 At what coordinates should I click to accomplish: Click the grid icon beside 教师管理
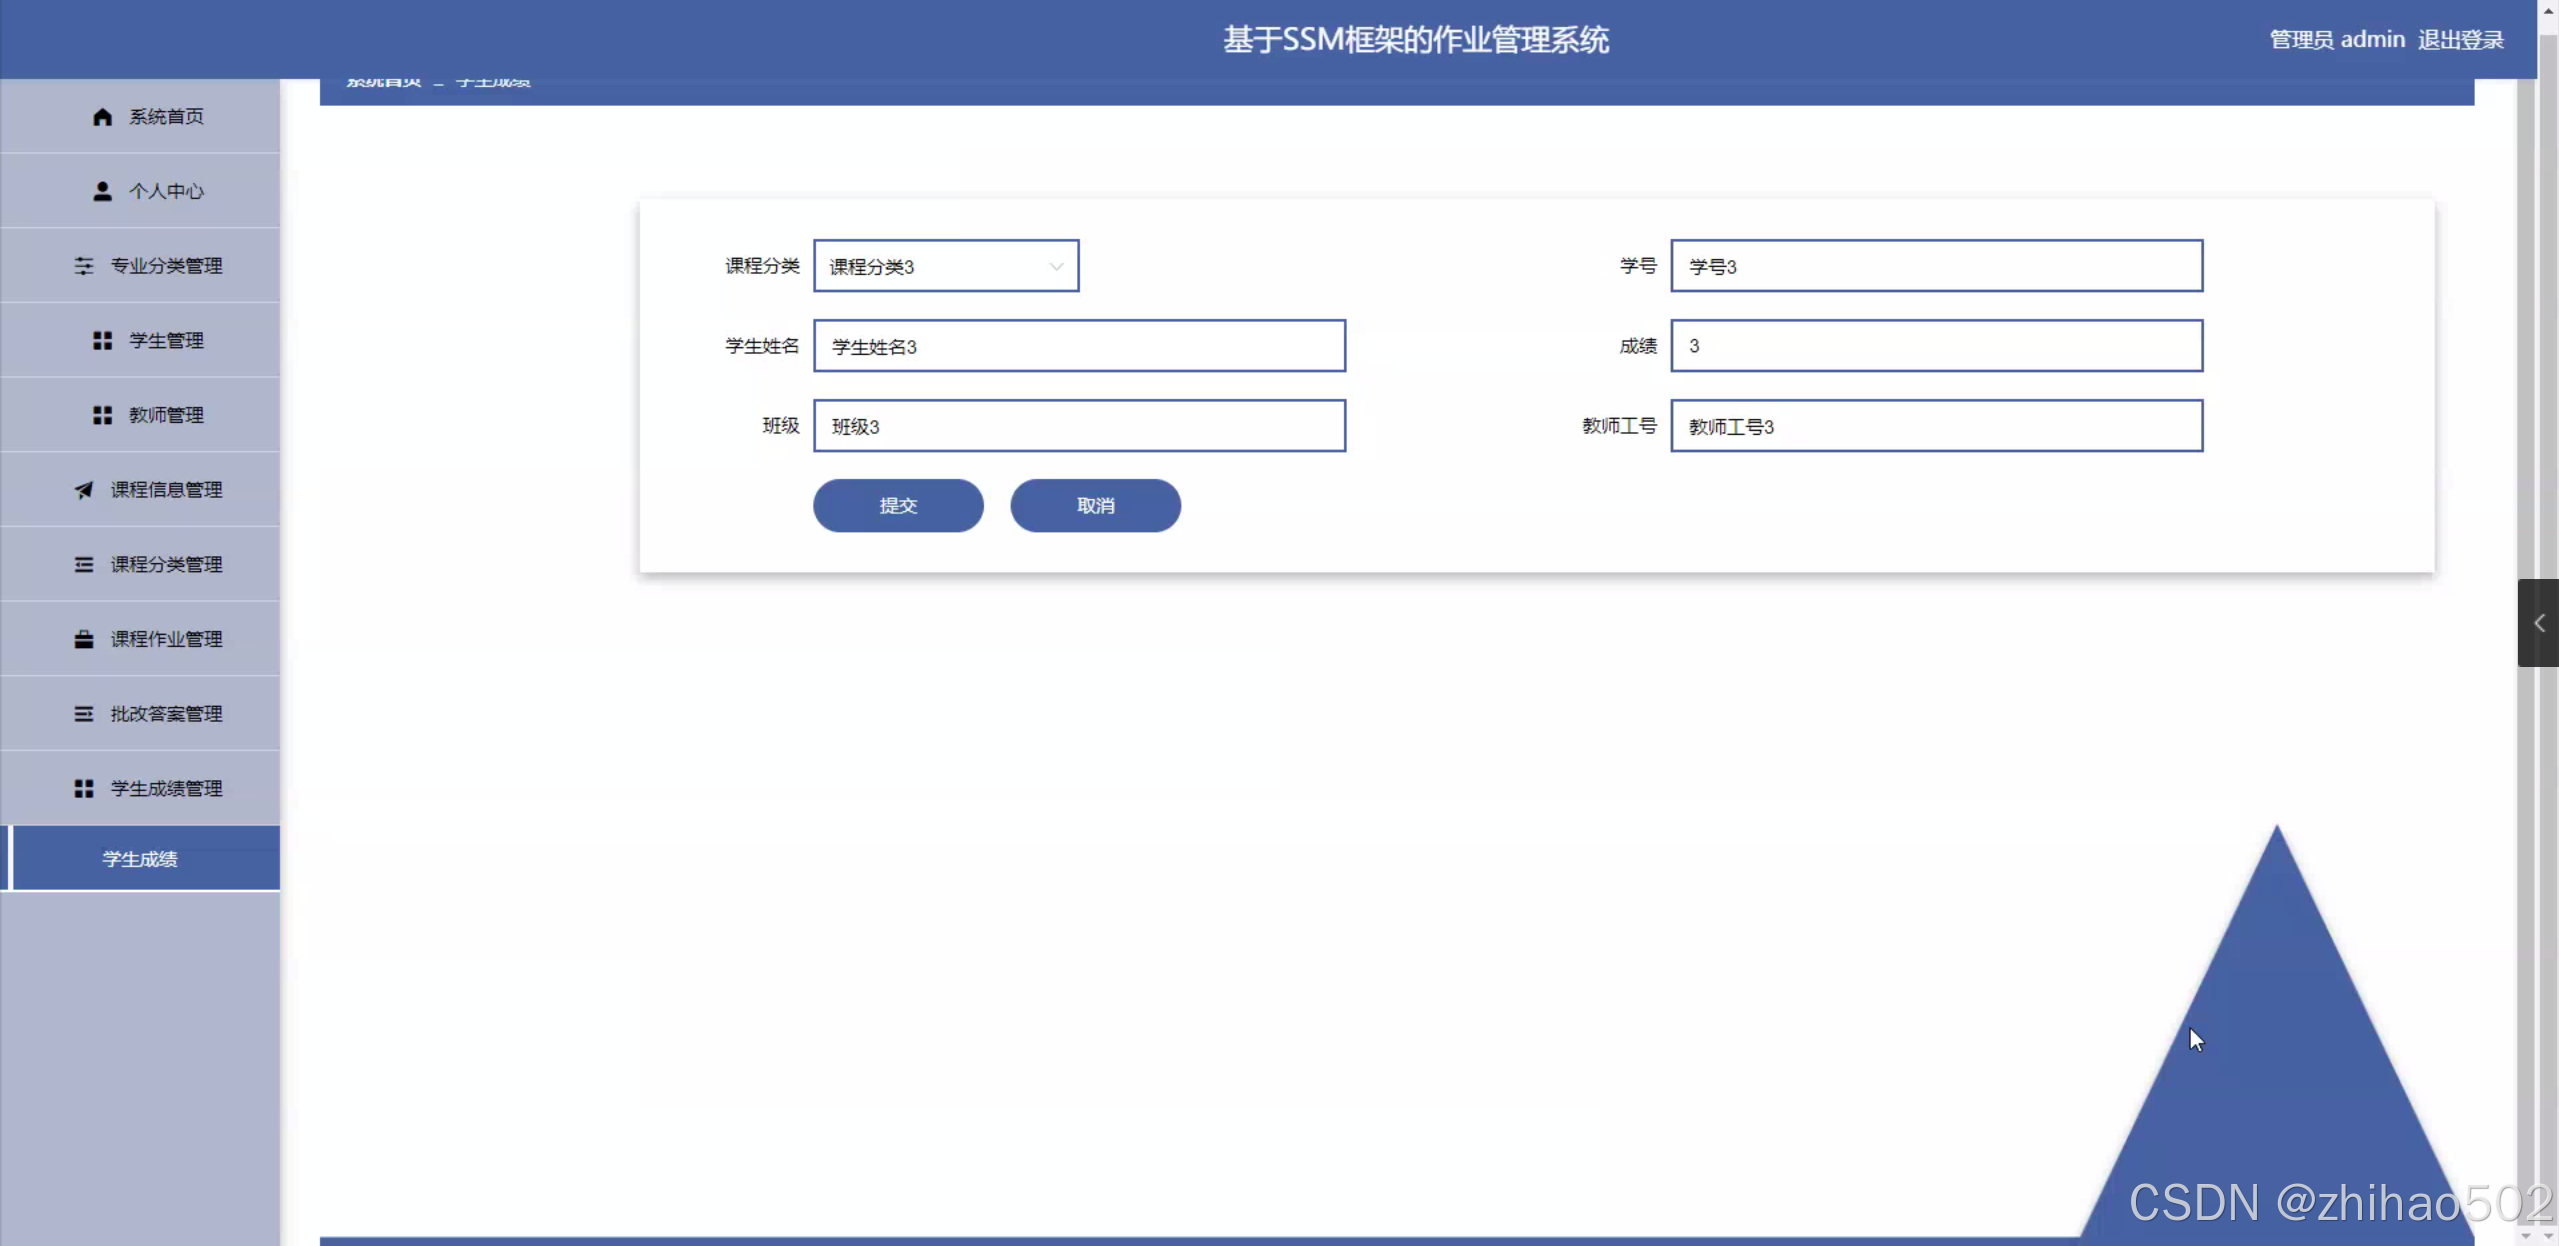[x=102, y=415]
